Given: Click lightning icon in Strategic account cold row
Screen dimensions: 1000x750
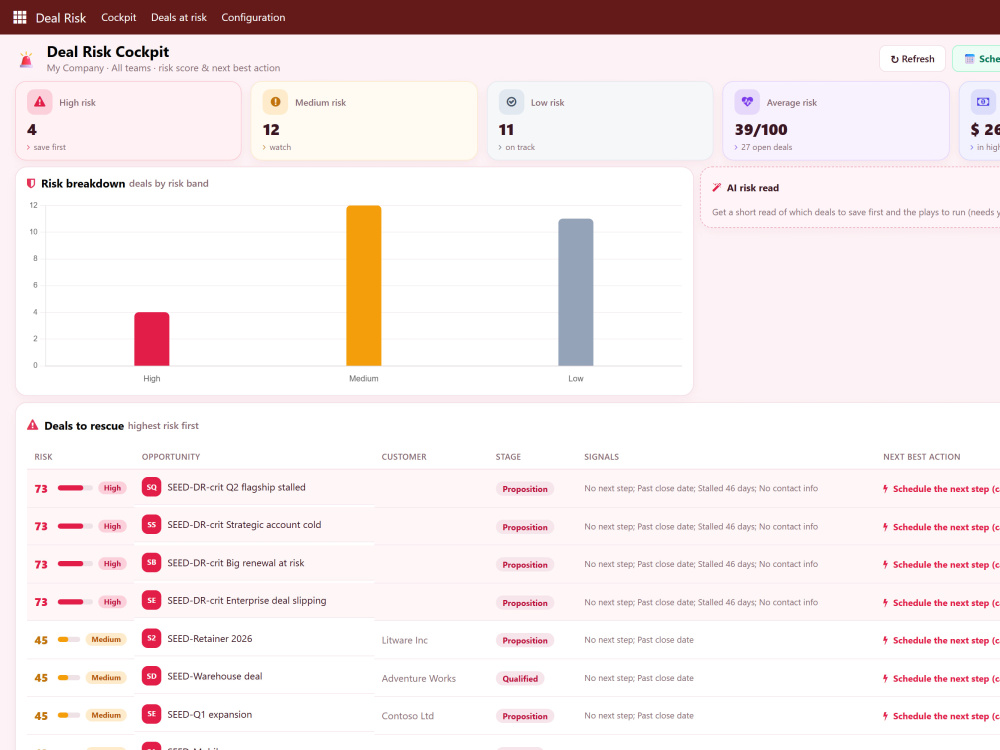Looking at the screenshot, I should [885, 527].
